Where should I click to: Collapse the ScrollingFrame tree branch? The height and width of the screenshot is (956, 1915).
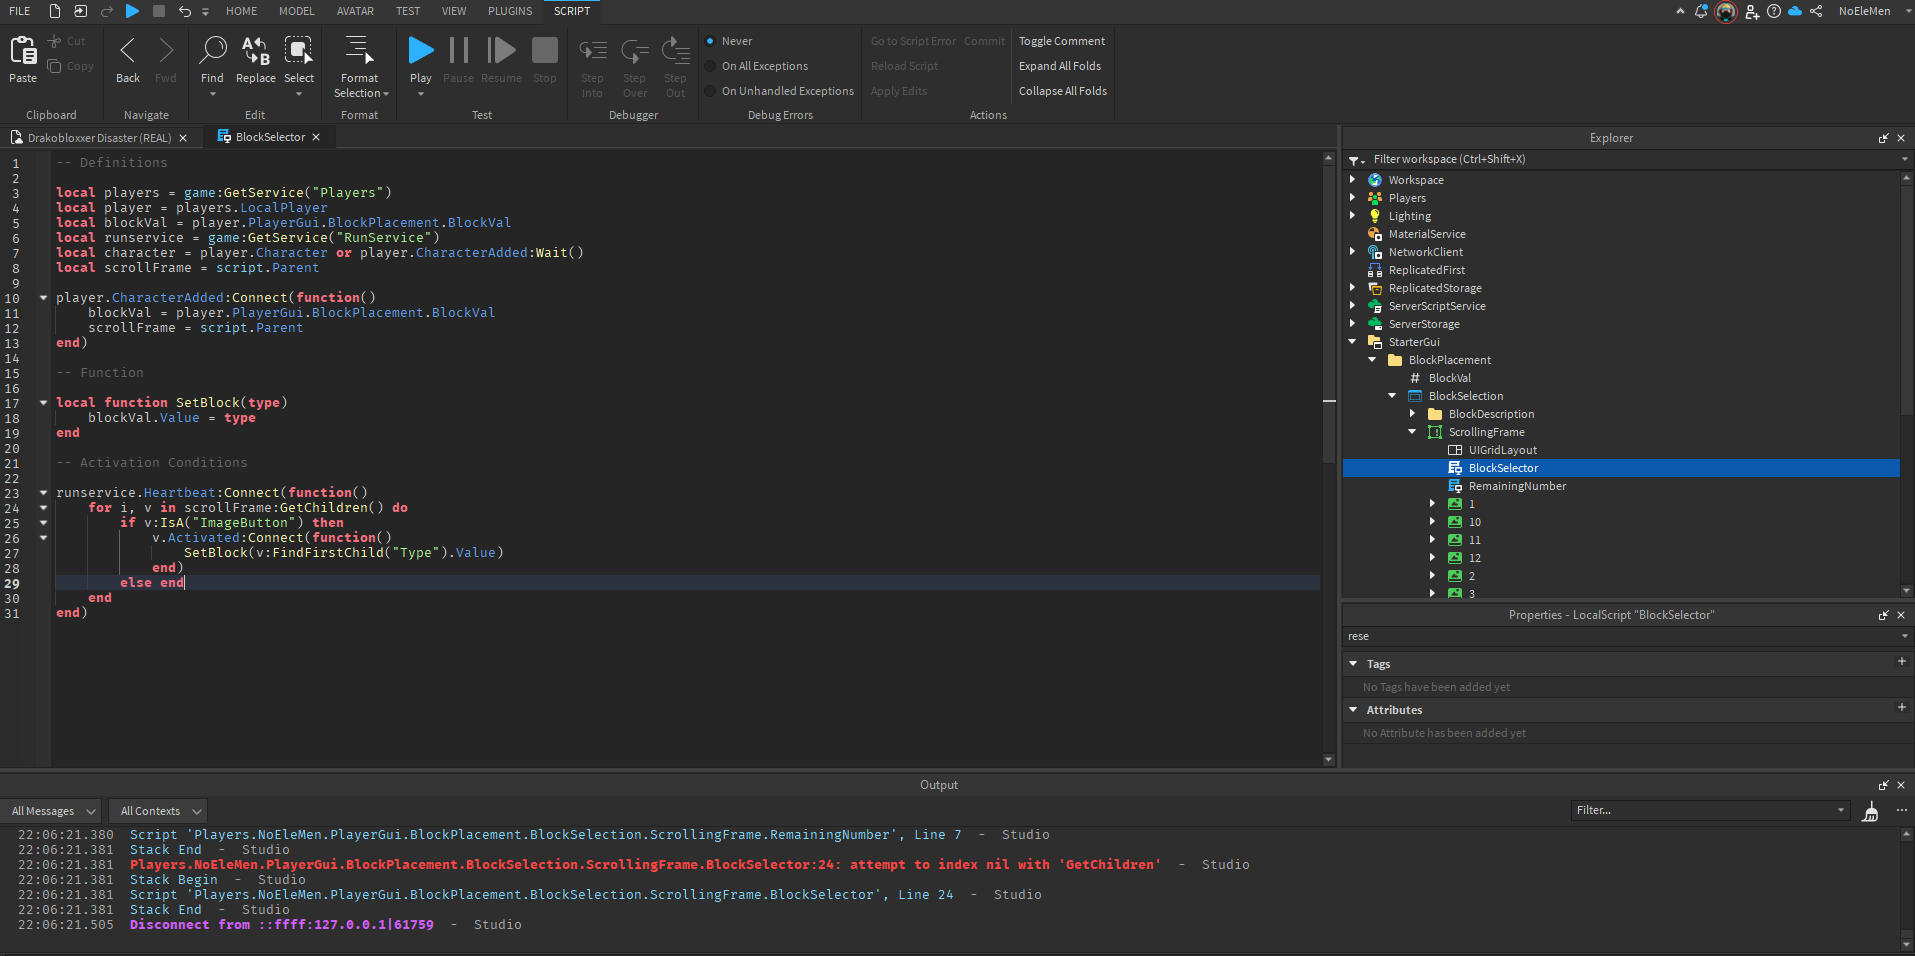(x=1412, y=431)
